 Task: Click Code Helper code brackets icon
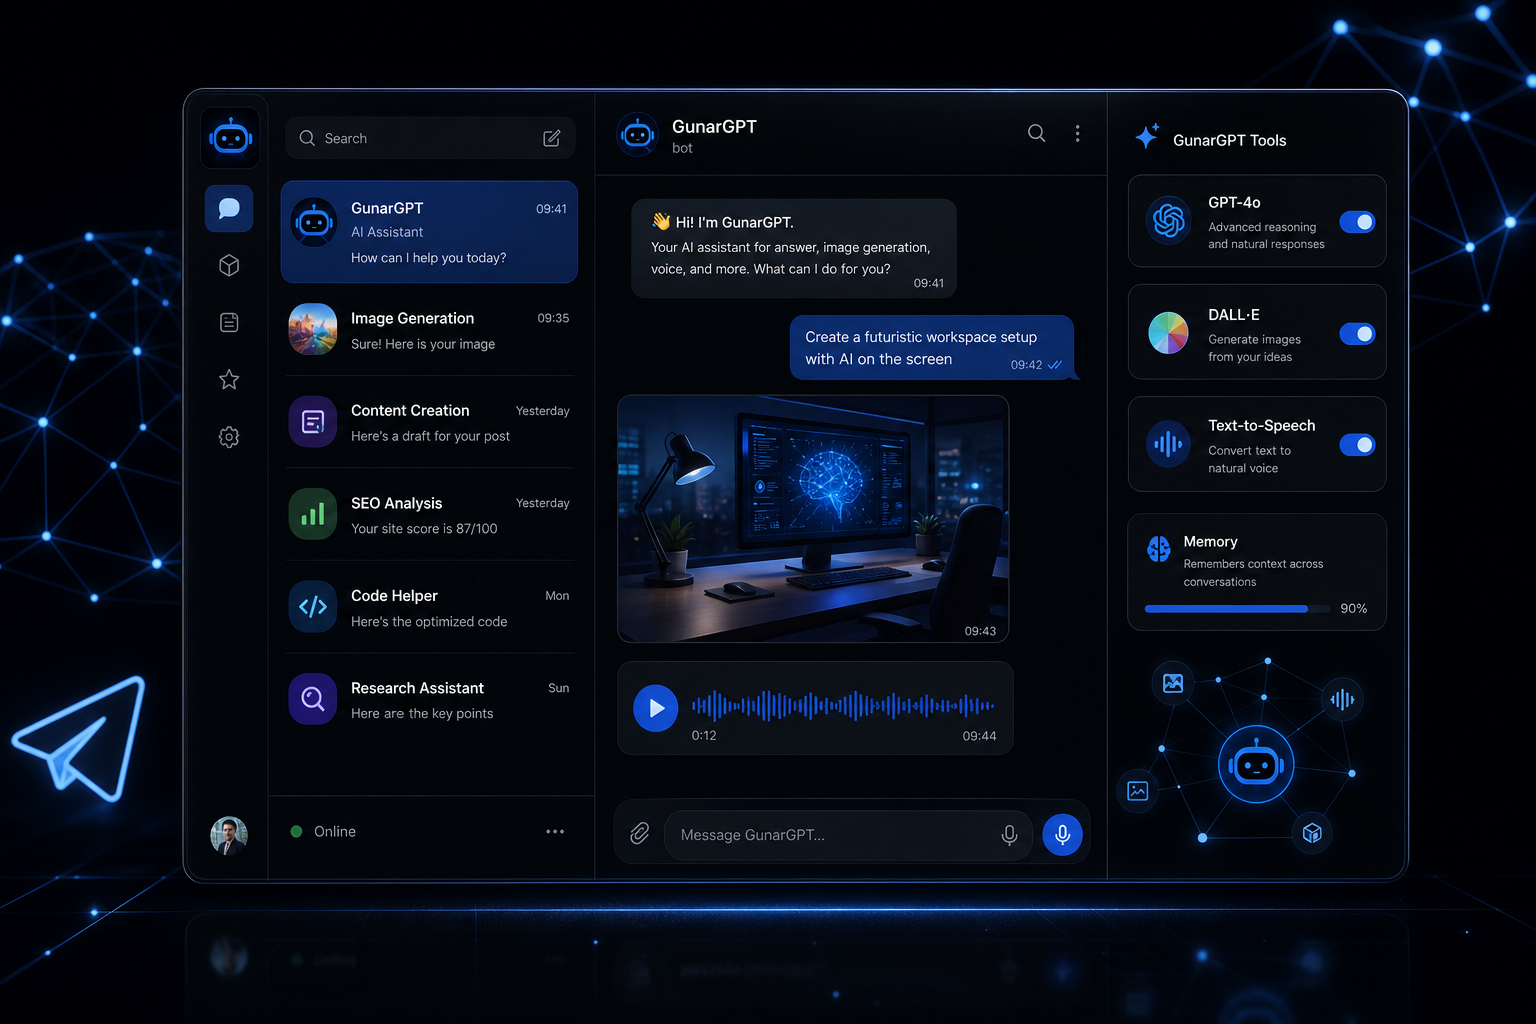[x=313, y=607]
